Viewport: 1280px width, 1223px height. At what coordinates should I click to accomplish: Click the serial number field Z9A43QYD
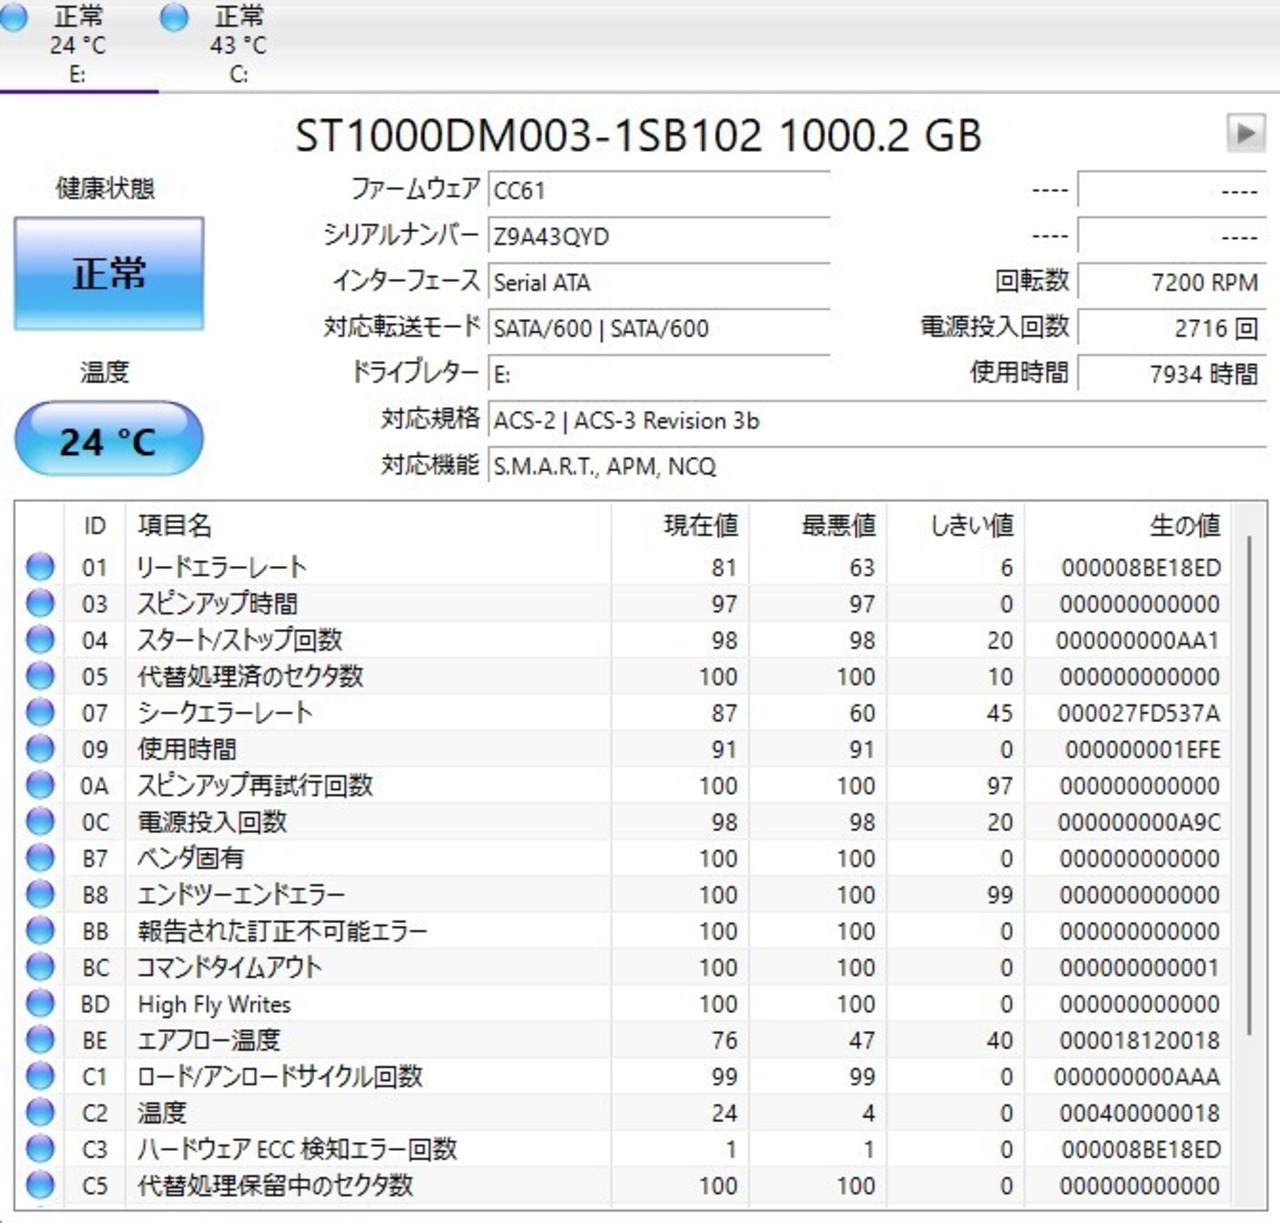(658, 237)
